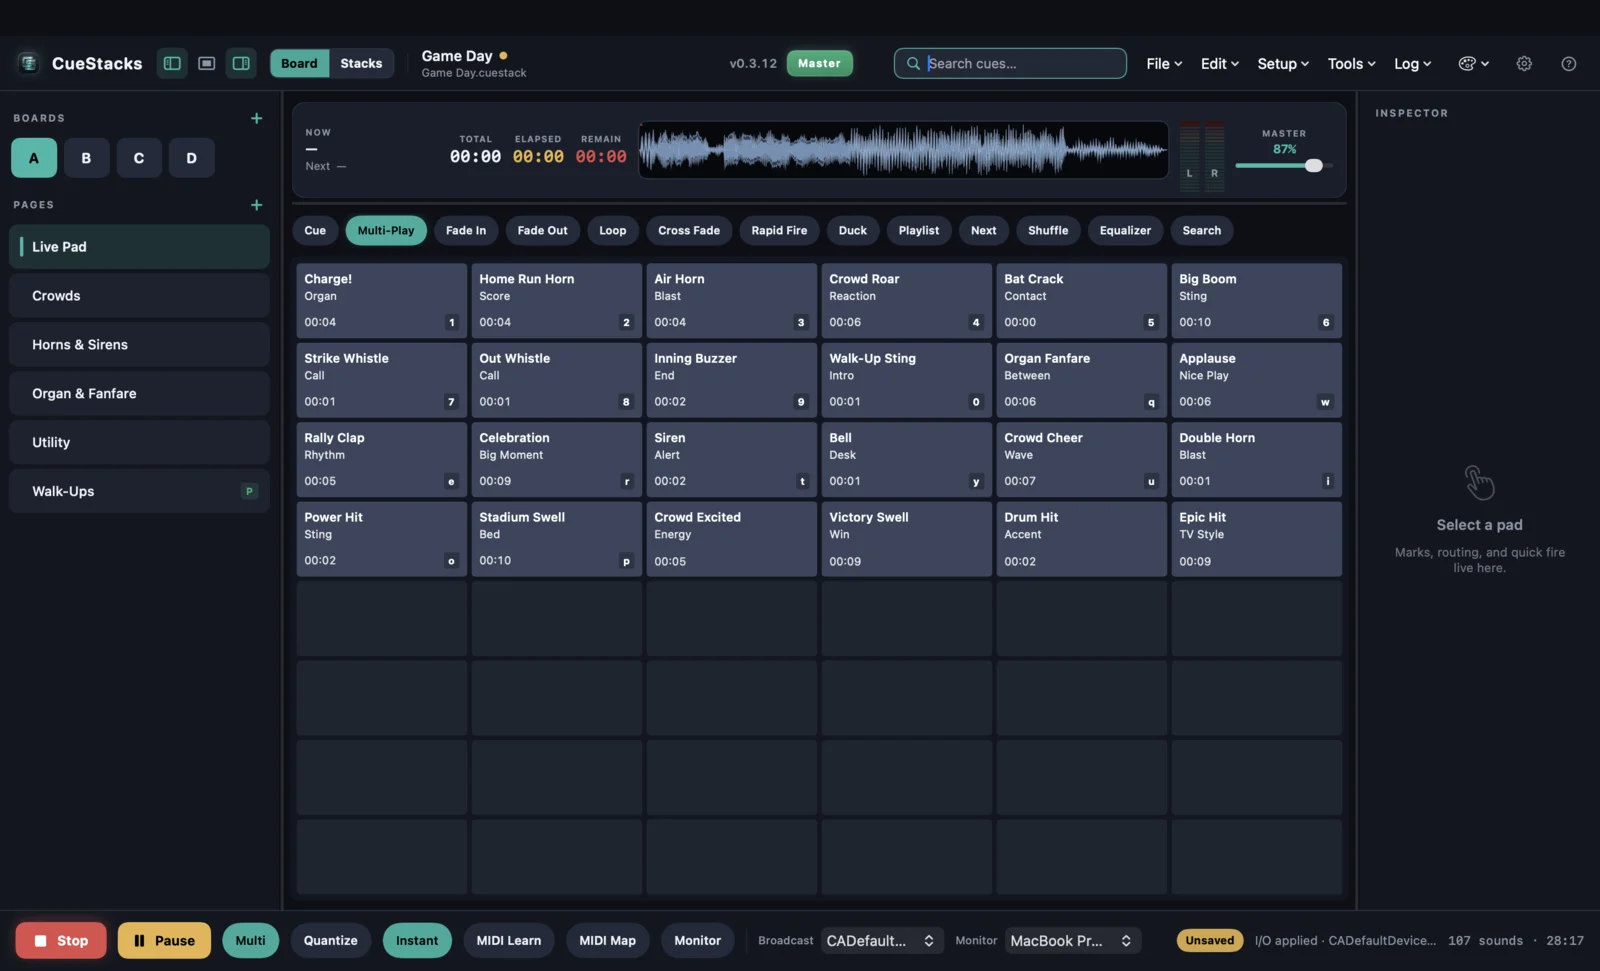Click the CueStacks app logo icon

[x=28, y=63]
